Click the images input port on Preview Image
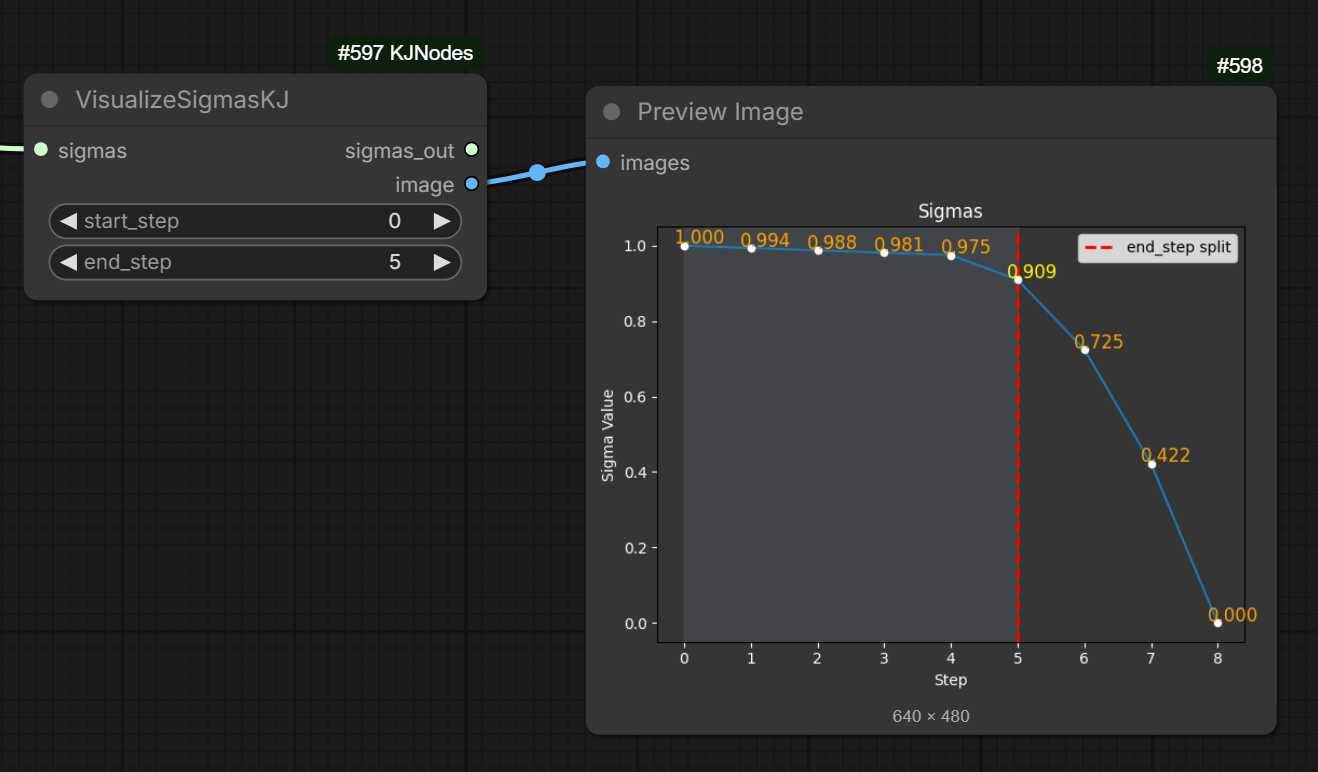1318x772 pixels. click(x=603, y=162)
